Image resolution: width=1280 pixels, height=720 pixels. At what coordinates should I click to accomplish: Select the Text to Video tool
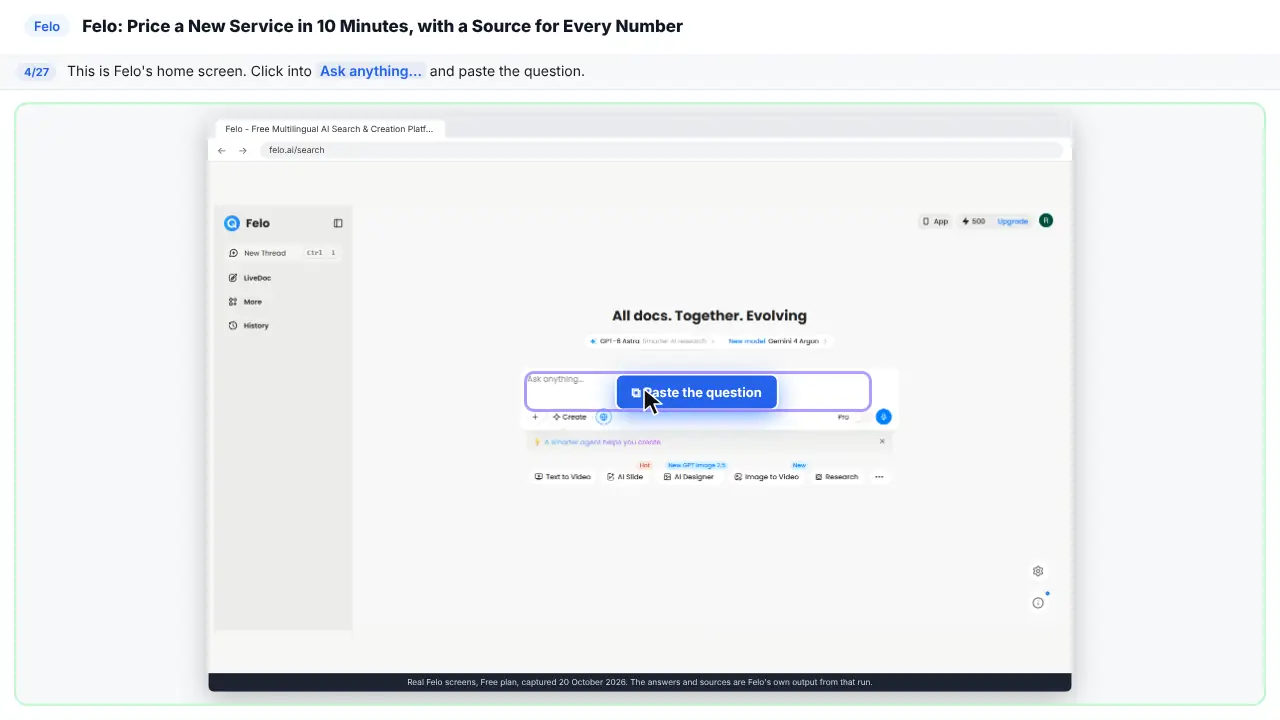click(563, 477)
